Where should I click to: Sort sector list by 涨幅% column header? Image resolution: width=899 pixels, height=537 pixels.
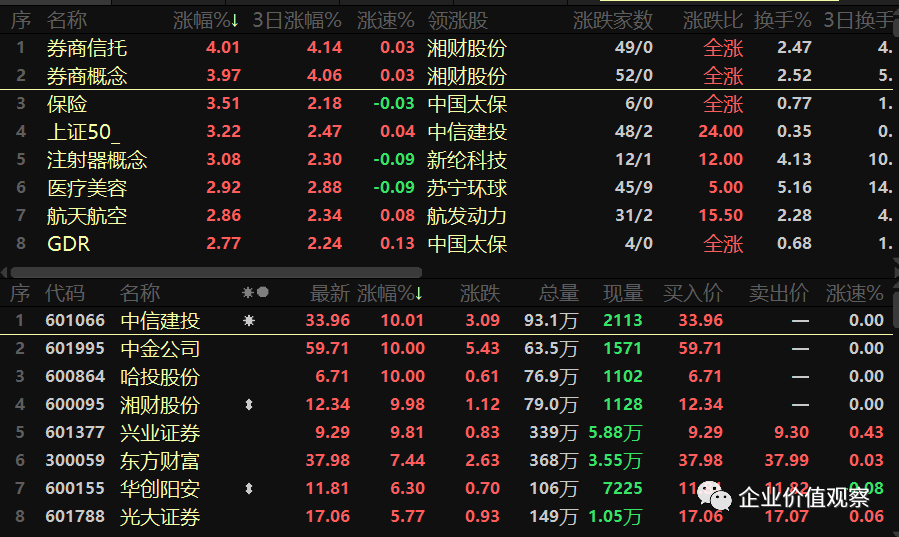tap(205, 21)
